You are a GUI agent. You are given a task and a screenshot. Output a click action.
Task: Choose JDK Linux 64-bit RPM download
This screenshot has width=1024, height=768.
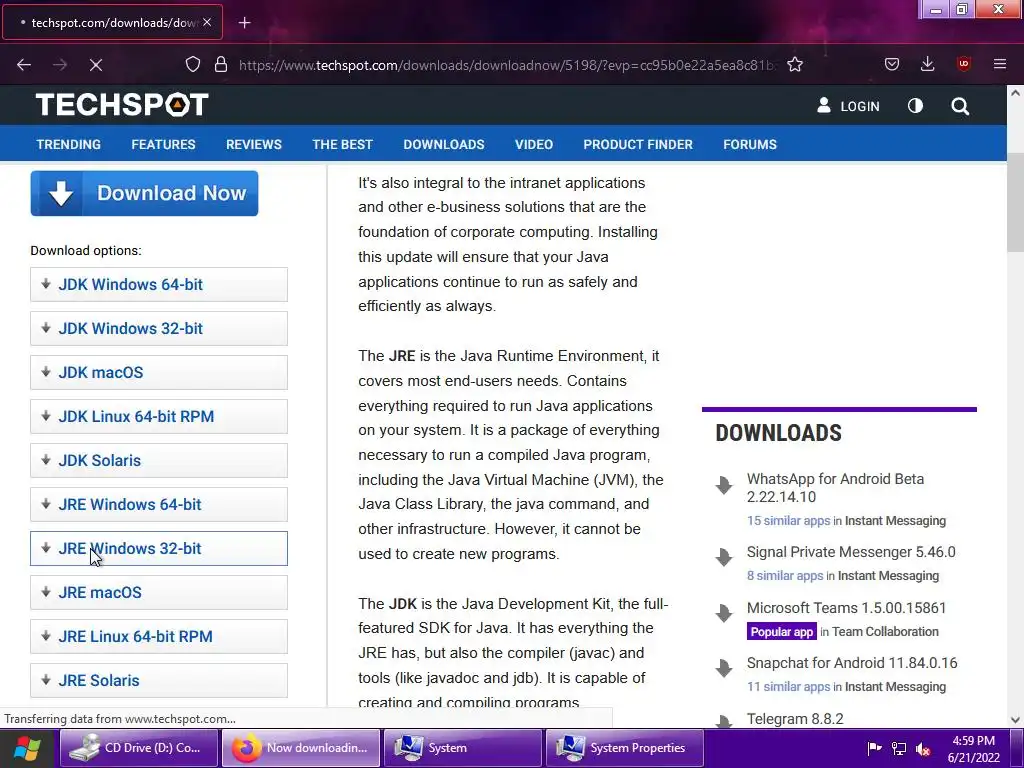[x=159, y=417]
